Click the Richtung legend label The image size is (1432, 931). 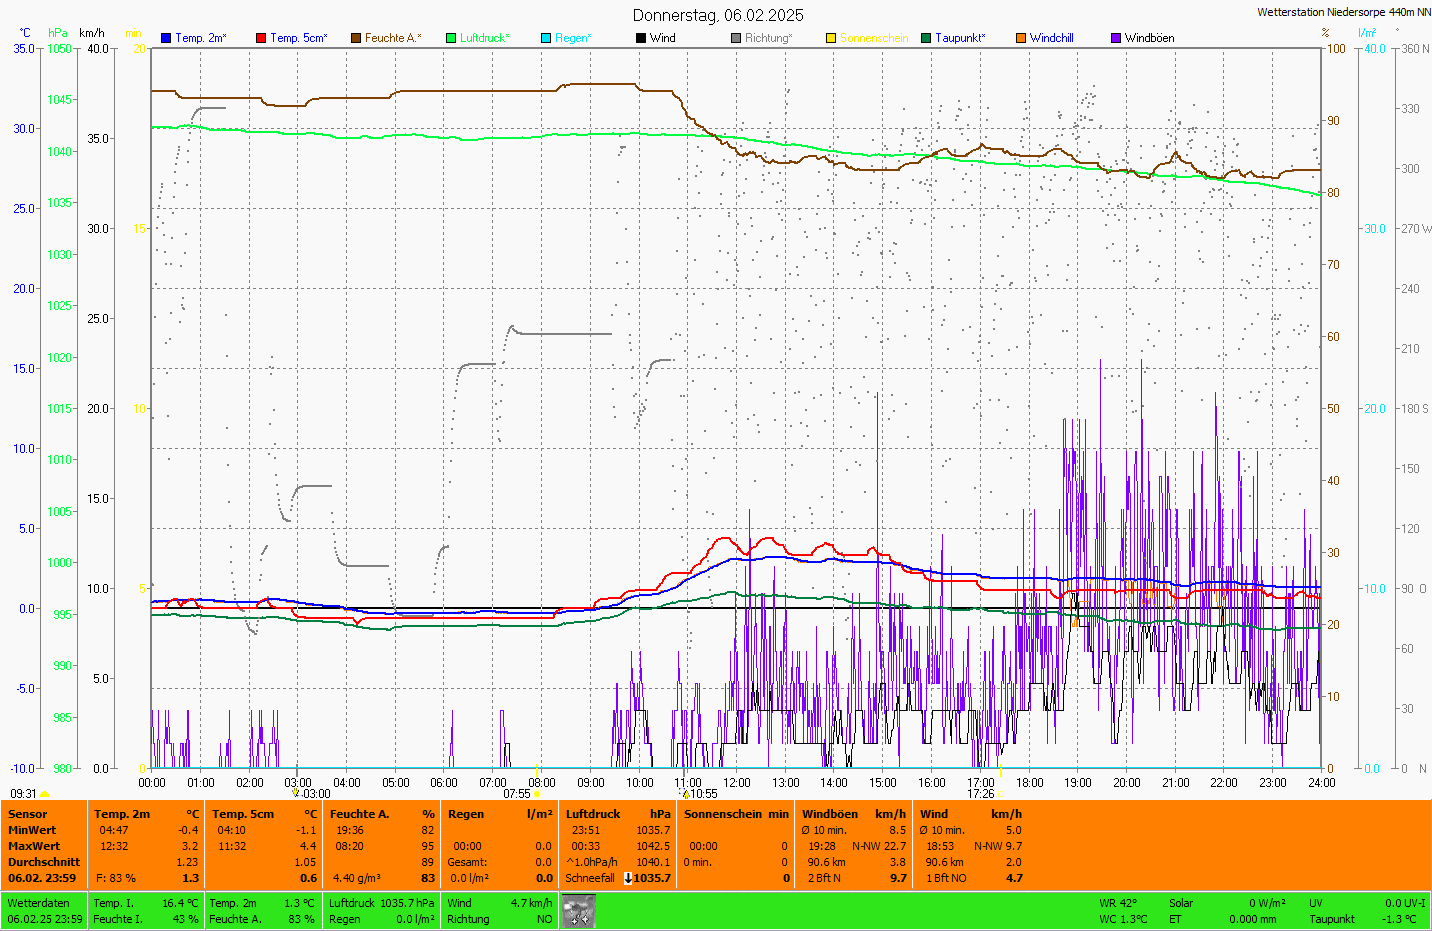[x=767, y=38]
